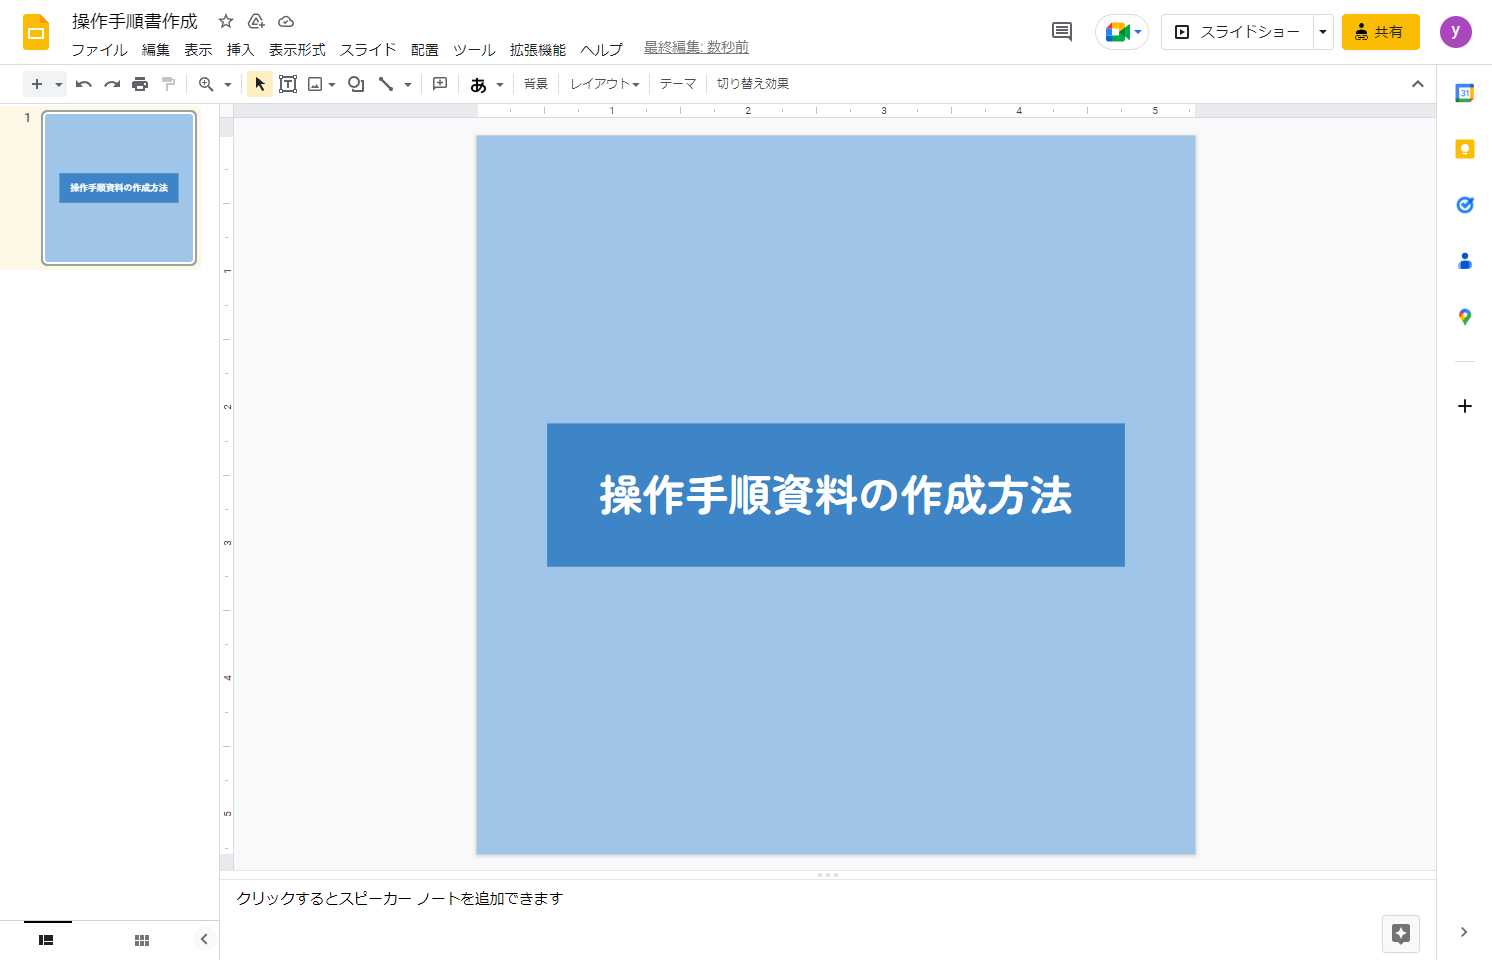Open Contacts side panel
This screenshot has height=960, width=1492.
pos(1465,261)
